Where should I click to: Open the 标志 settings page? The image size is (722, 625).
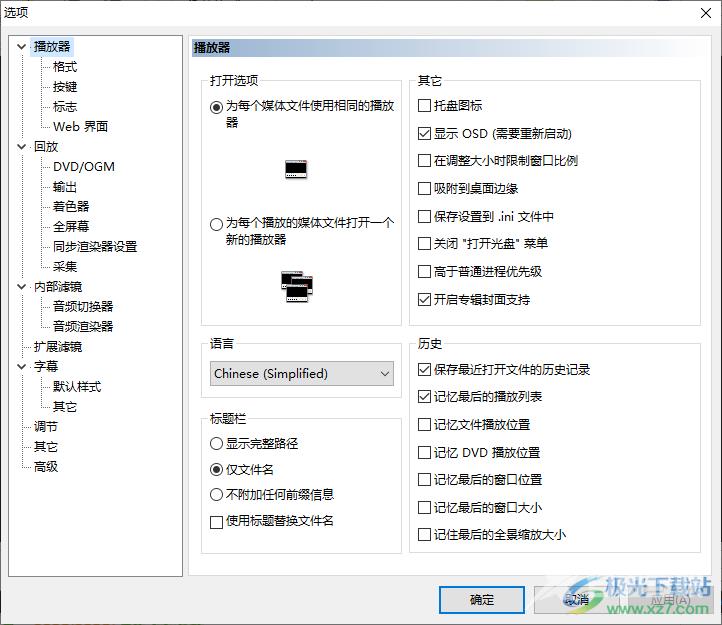(65, 107)
